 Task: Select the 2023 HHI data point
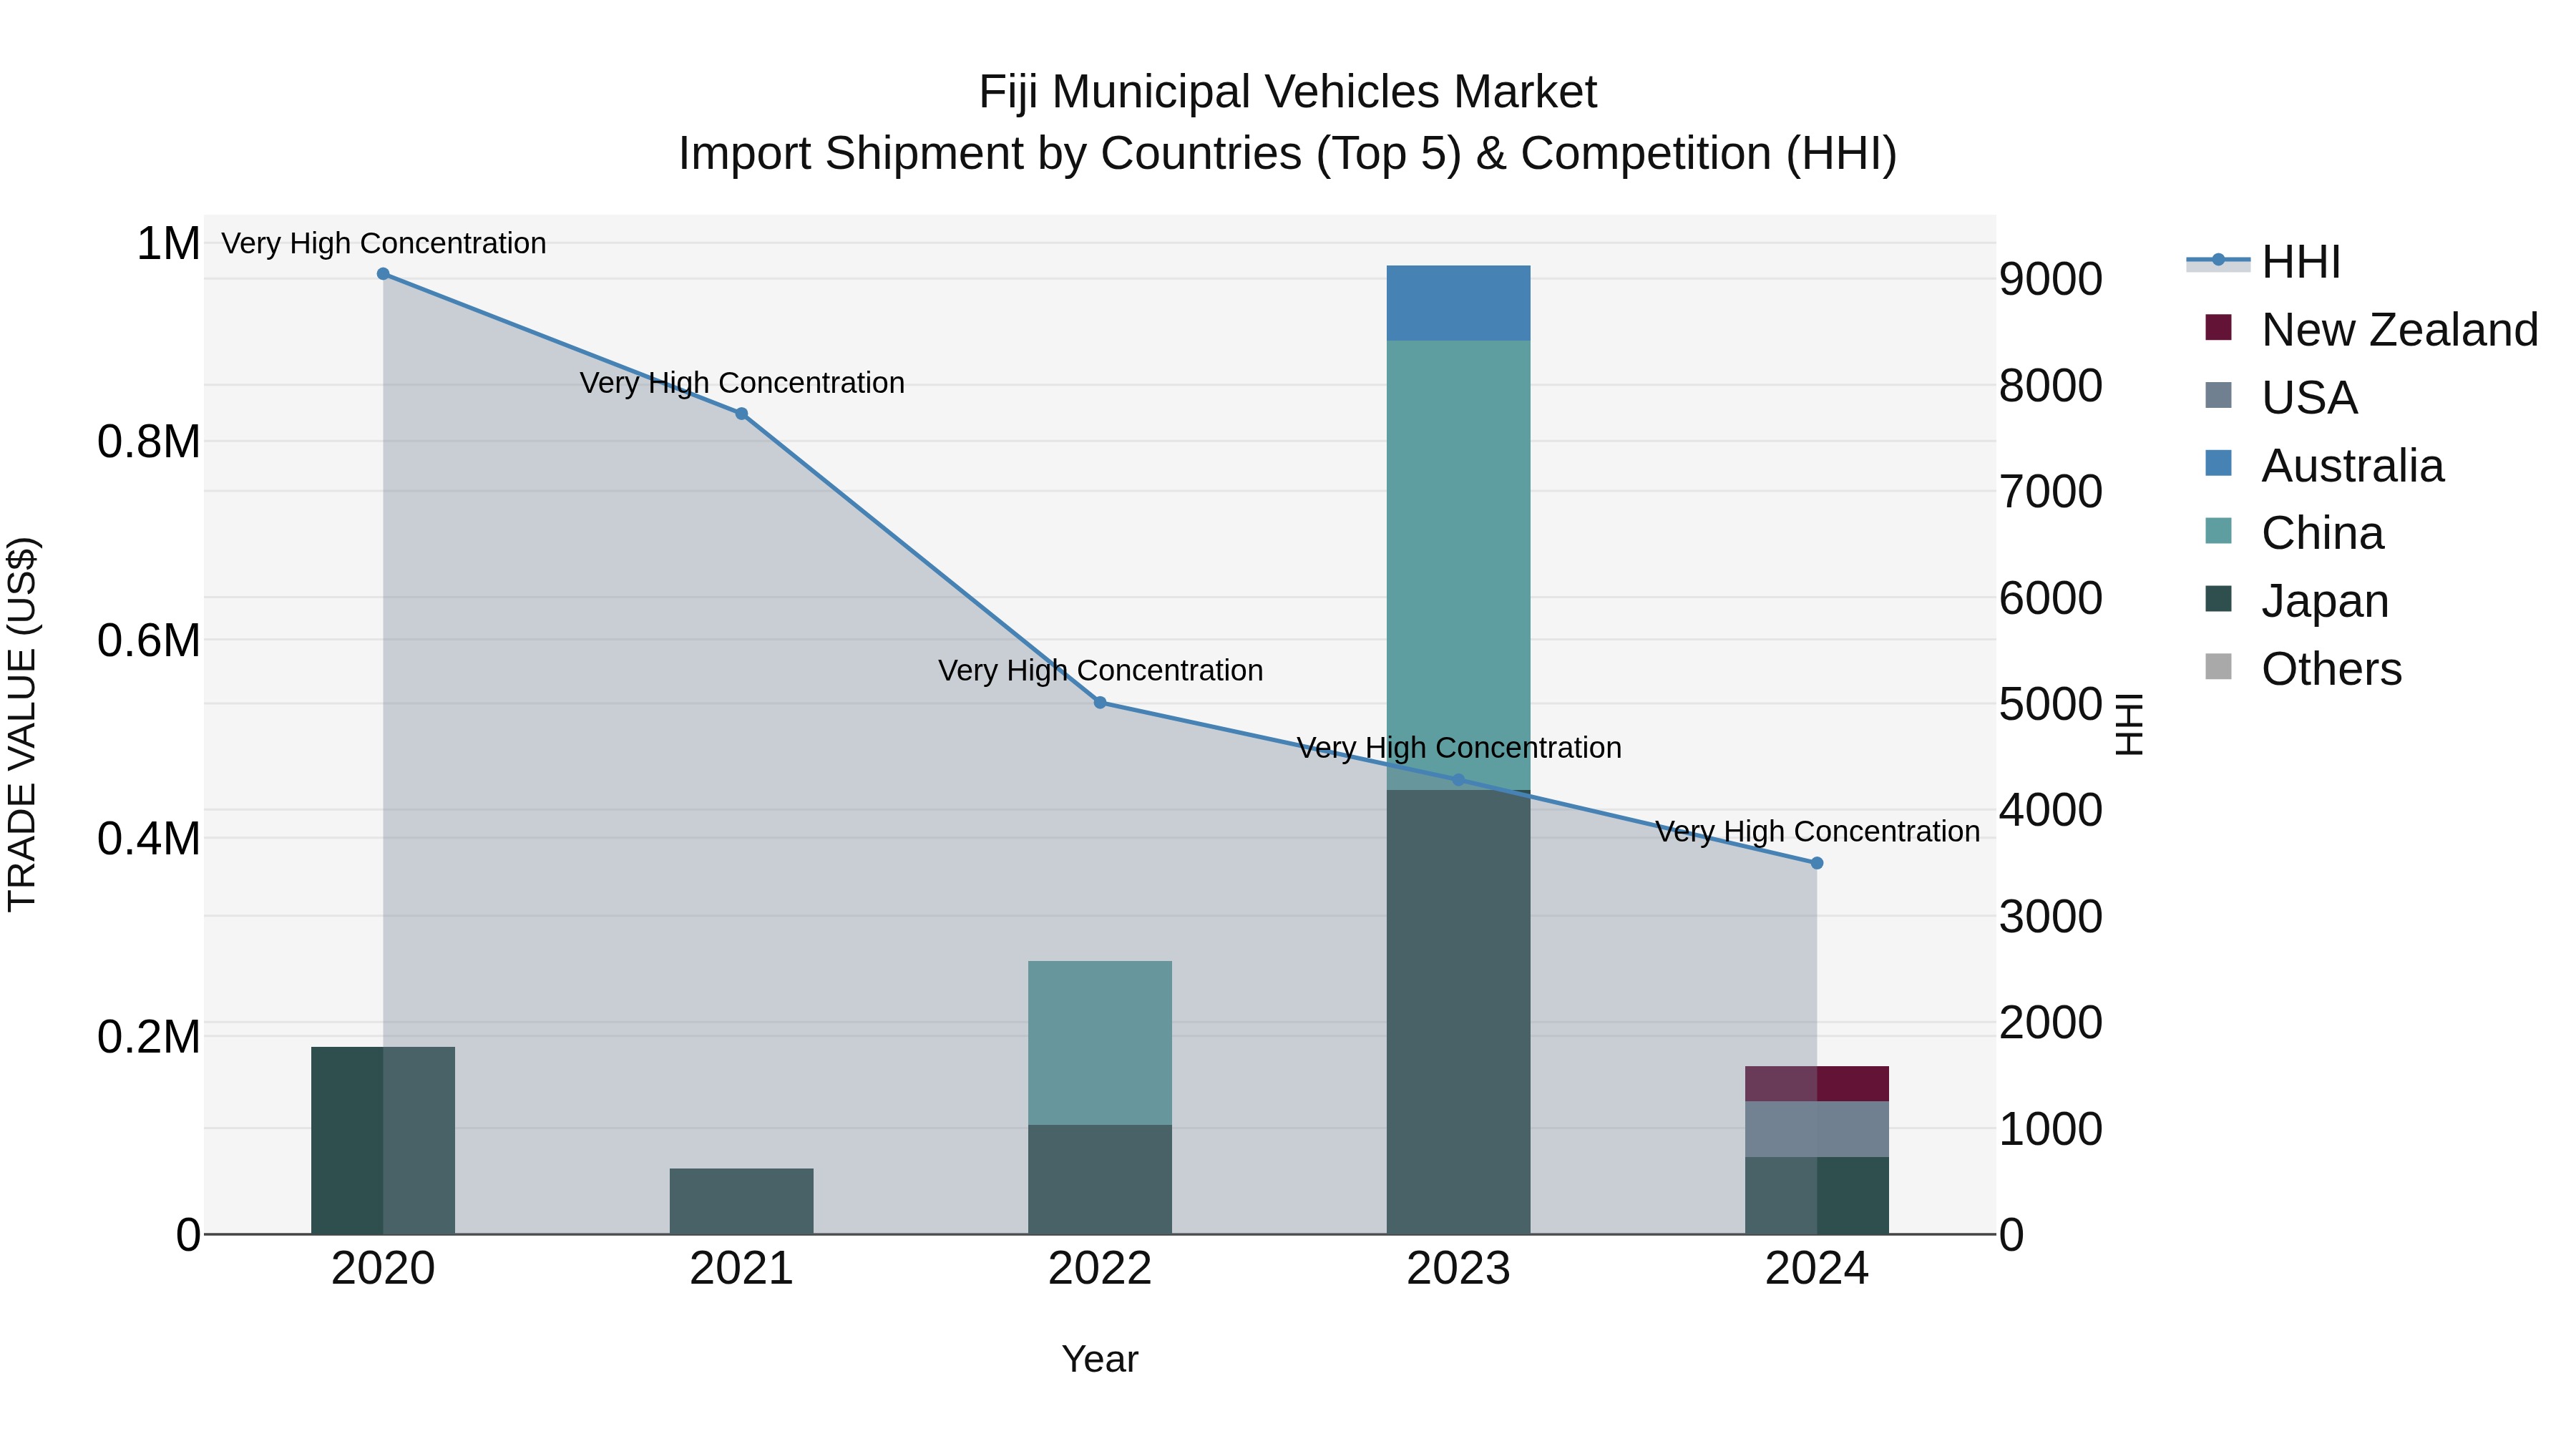pyautogui.click(x=1458, y=780)
